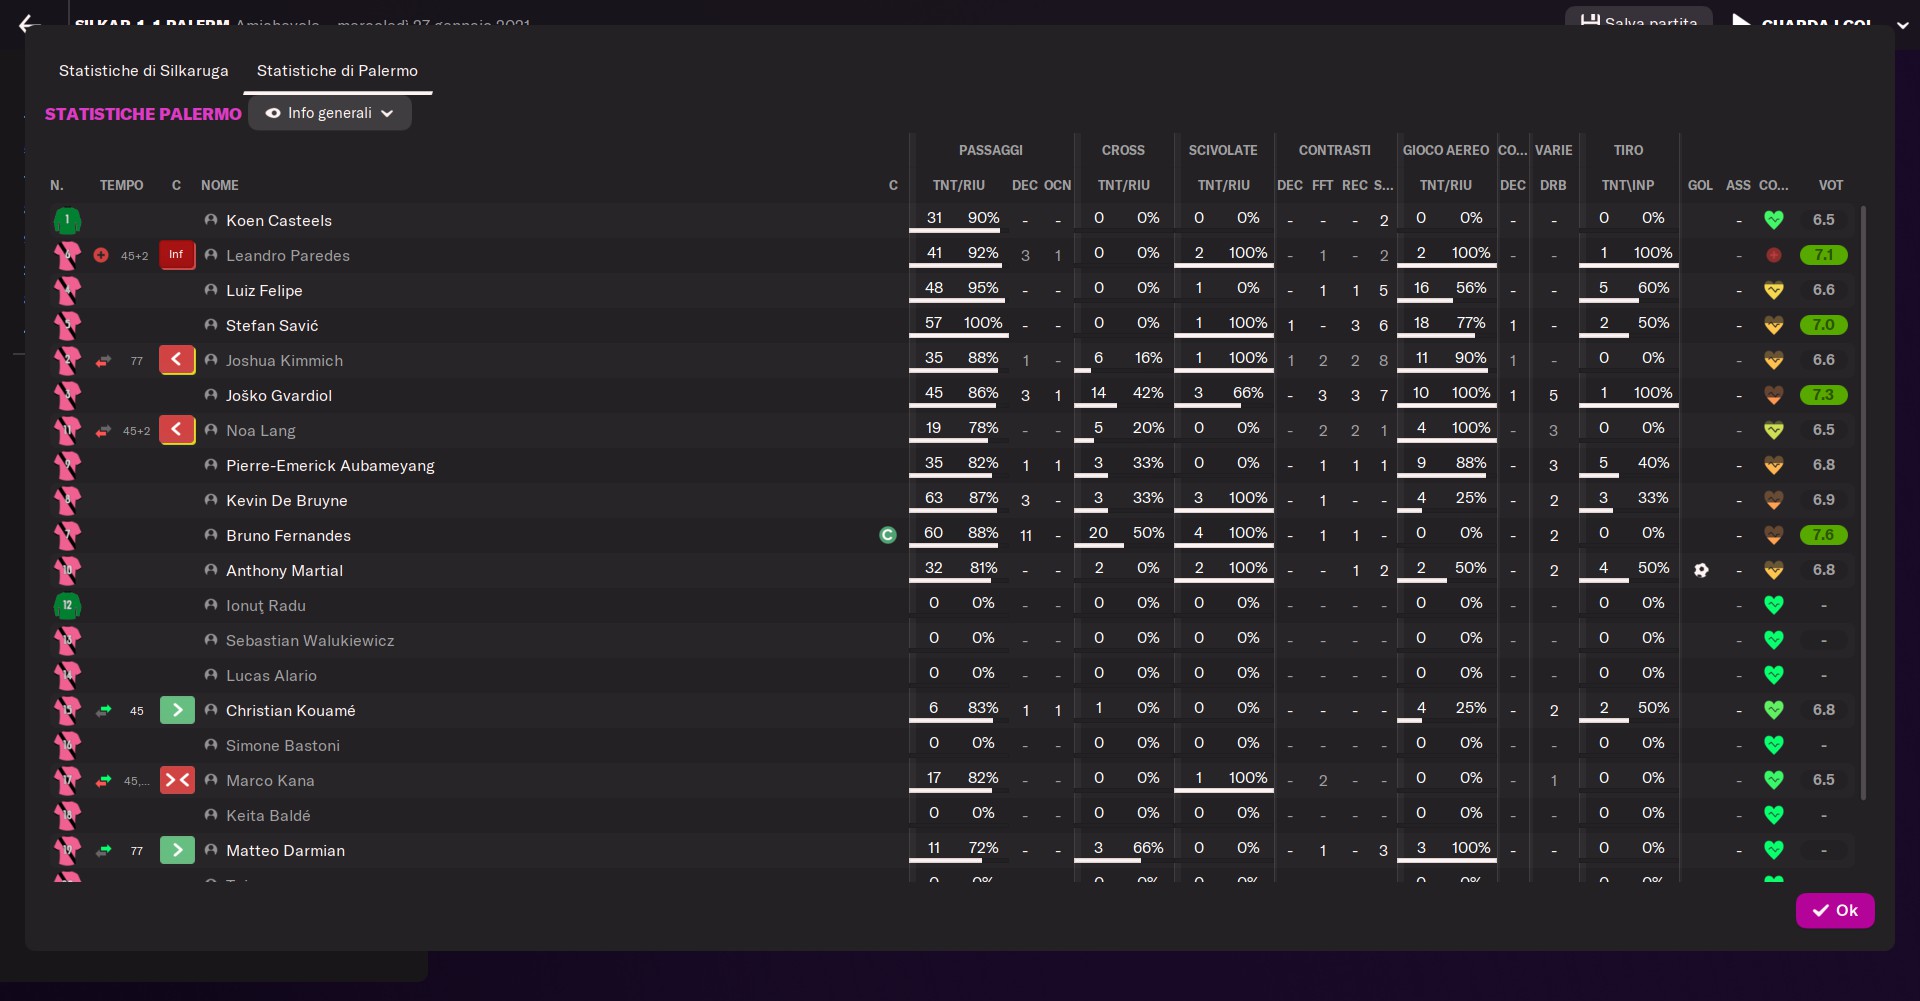The height and width of the screenshot is (1001, 1920).
Task: Click the red condition icon for Leandro Paredes
Action: (x=1774, y=255)
